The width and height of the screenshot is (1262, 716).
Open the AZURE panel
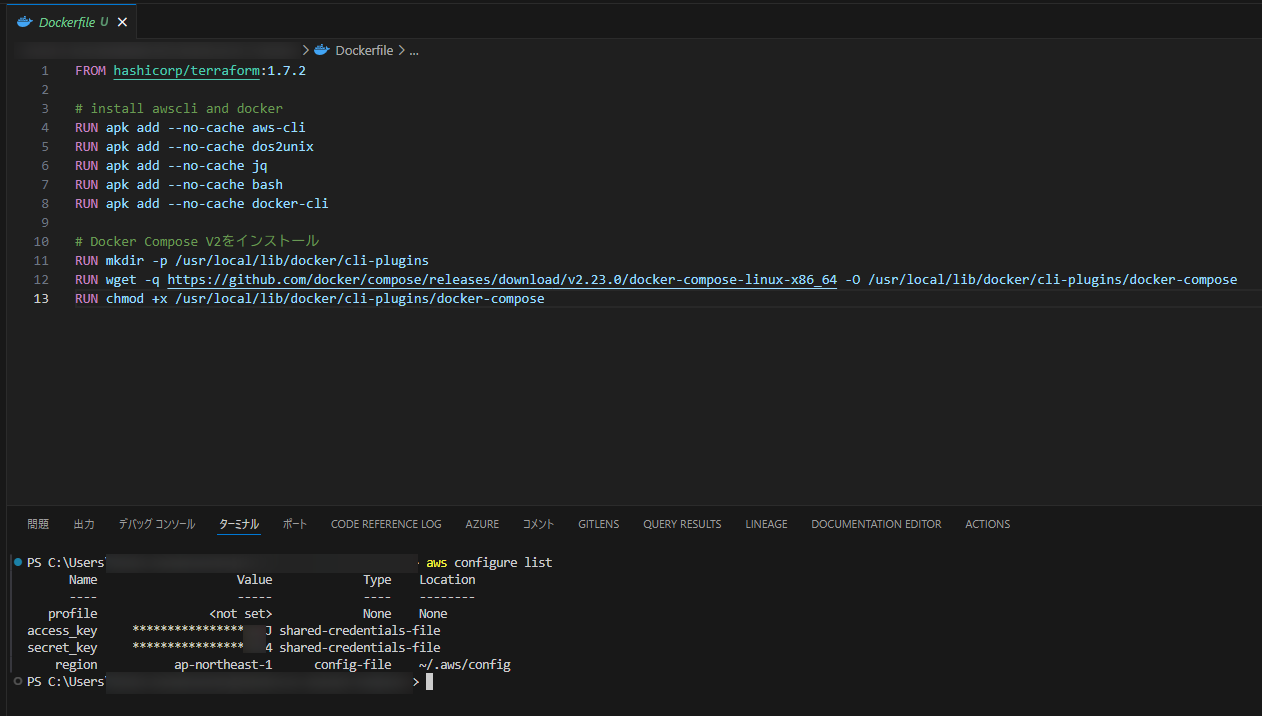(x=482, y=523)
